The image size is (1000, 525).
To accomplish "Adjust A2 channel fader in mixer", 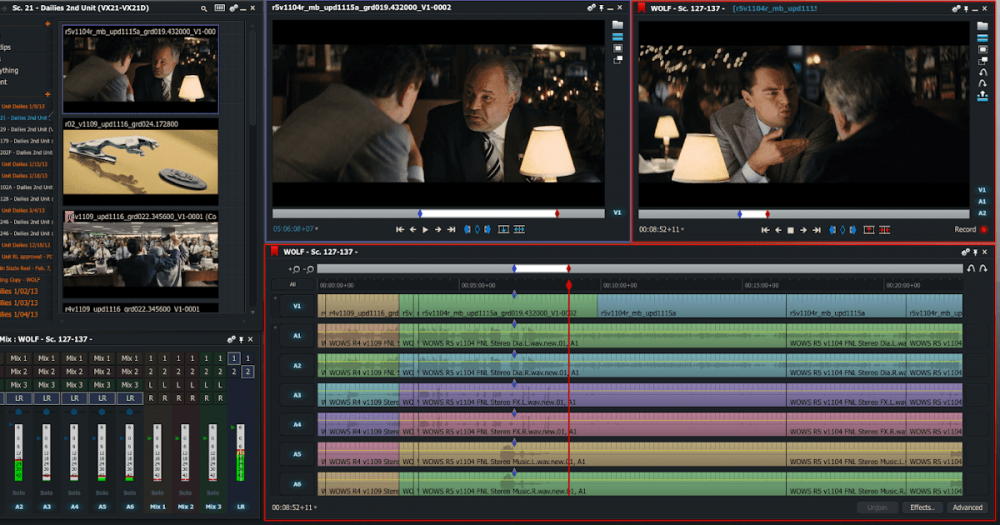I will pos(18,453).
